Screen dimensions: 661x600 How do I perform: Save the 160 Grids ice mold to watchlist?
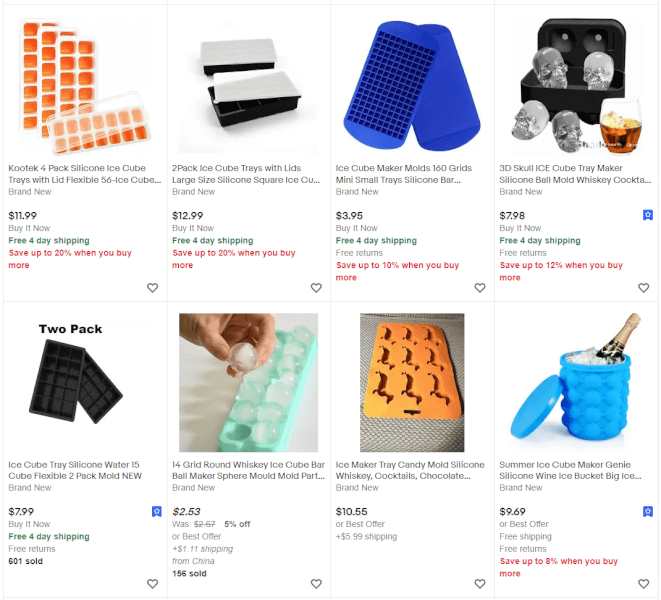tap(480, 288)
